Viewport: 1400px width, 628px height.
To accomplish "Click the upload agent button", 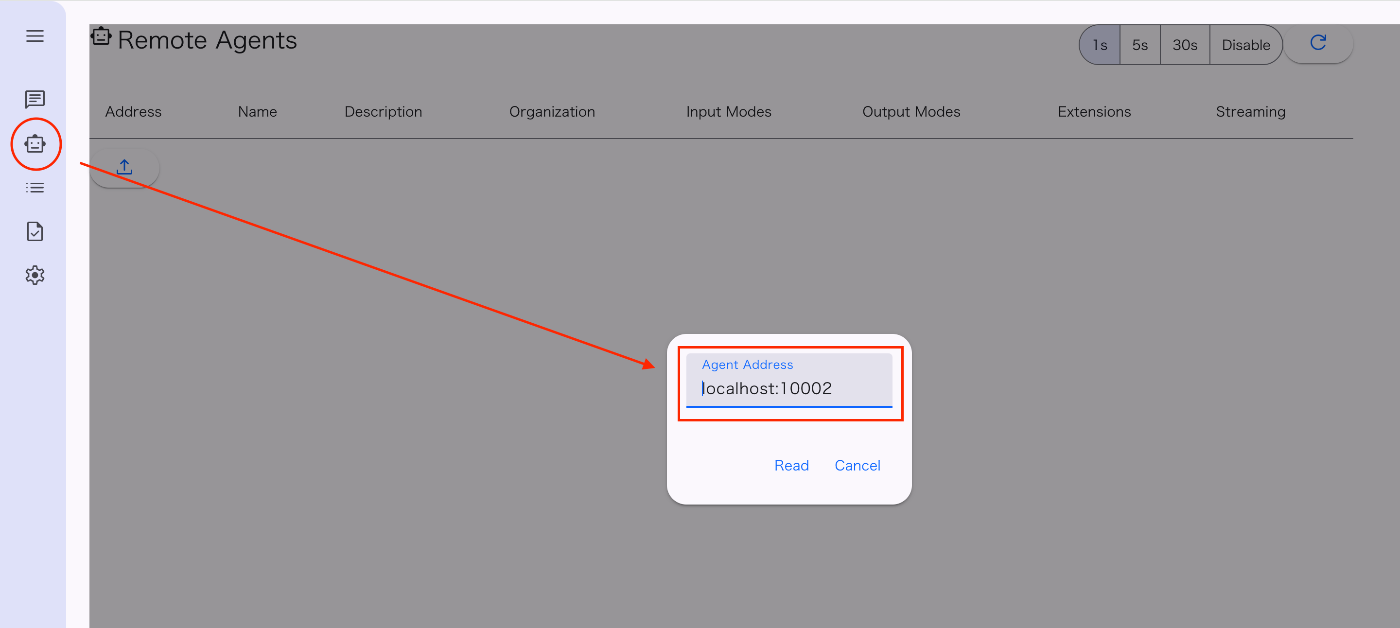I will coord(125,167).
